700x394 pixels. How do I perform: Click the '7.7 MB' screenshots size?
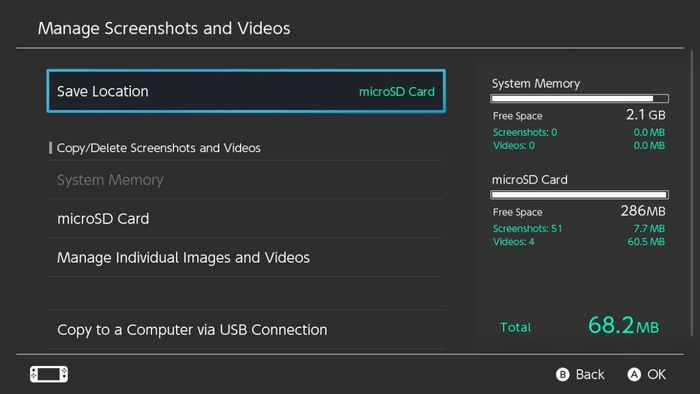(649, 228)
